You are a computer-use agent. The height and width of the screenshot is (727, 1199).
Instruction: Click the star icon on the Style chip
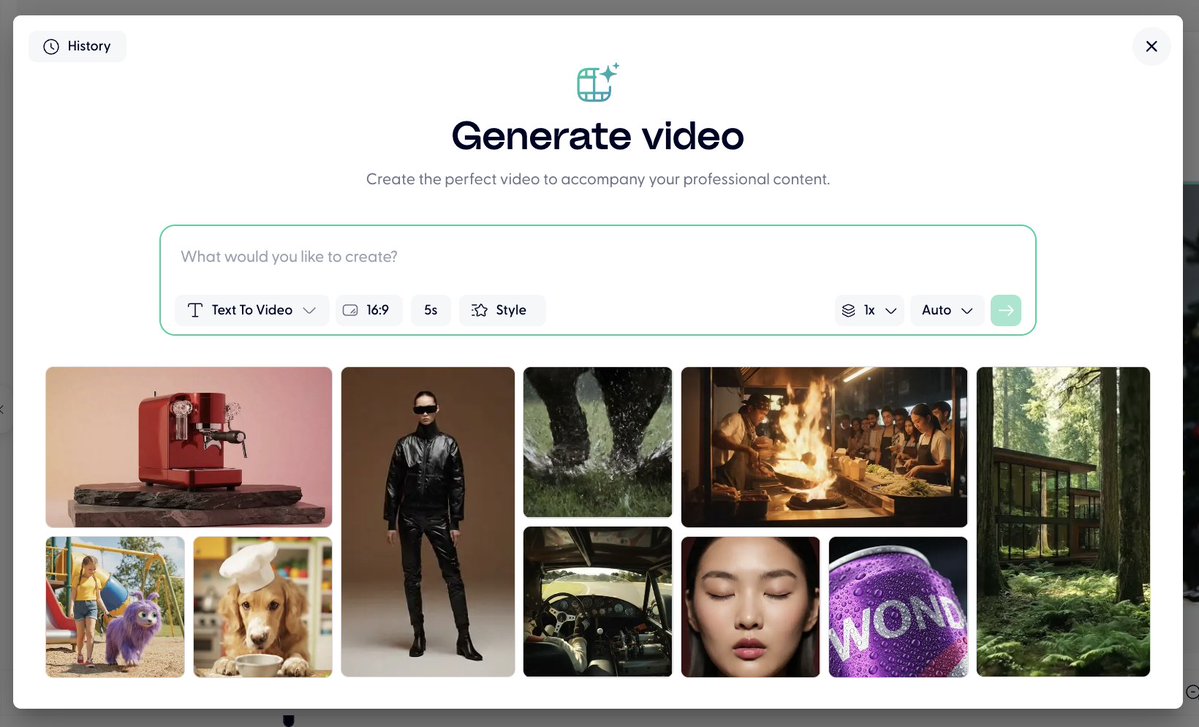tap(478, 310)
